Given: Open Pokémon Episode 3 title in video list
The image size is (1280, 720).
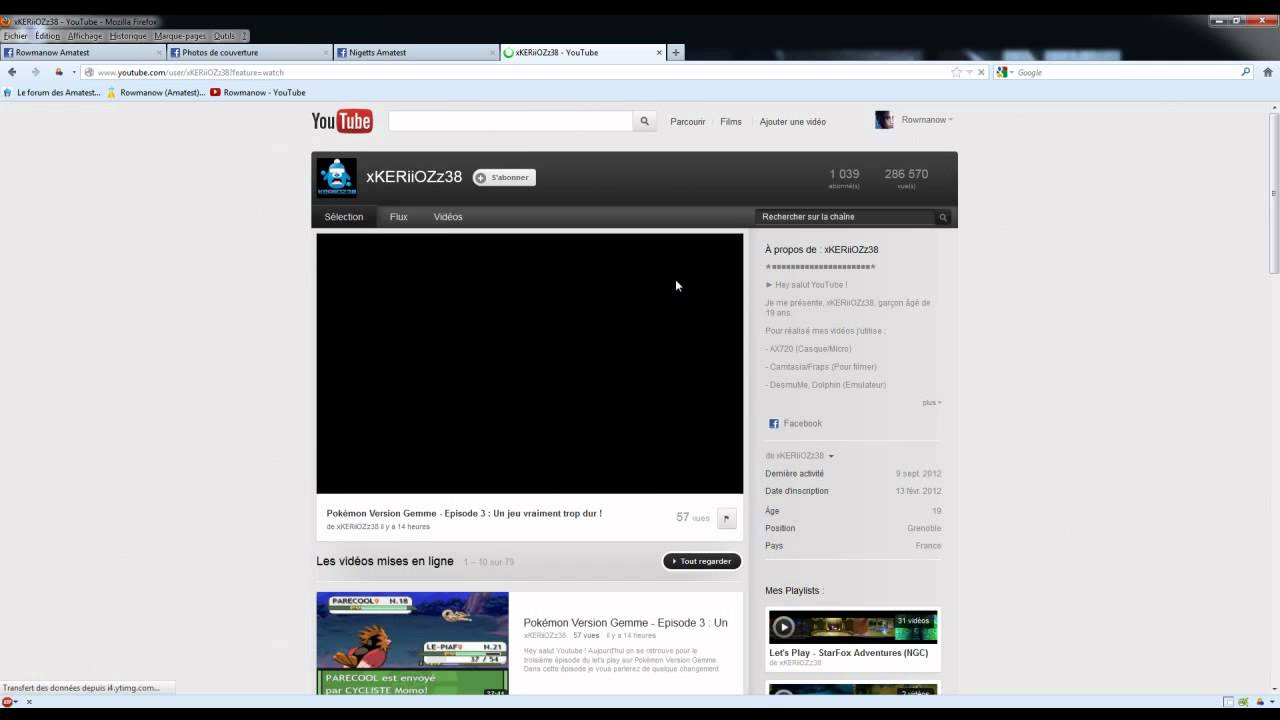Looking at the screenshot, I should point(626,623).
